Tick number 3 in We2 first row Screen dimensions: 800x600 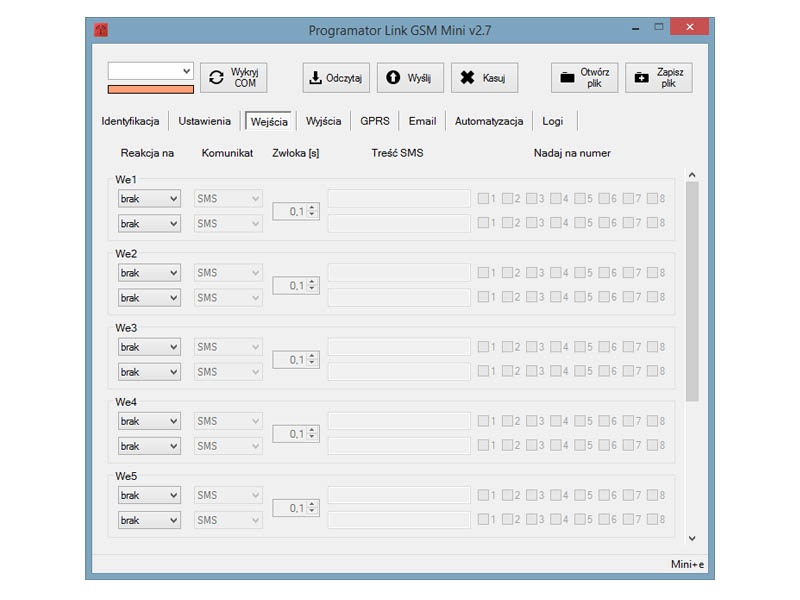(531, 272)
